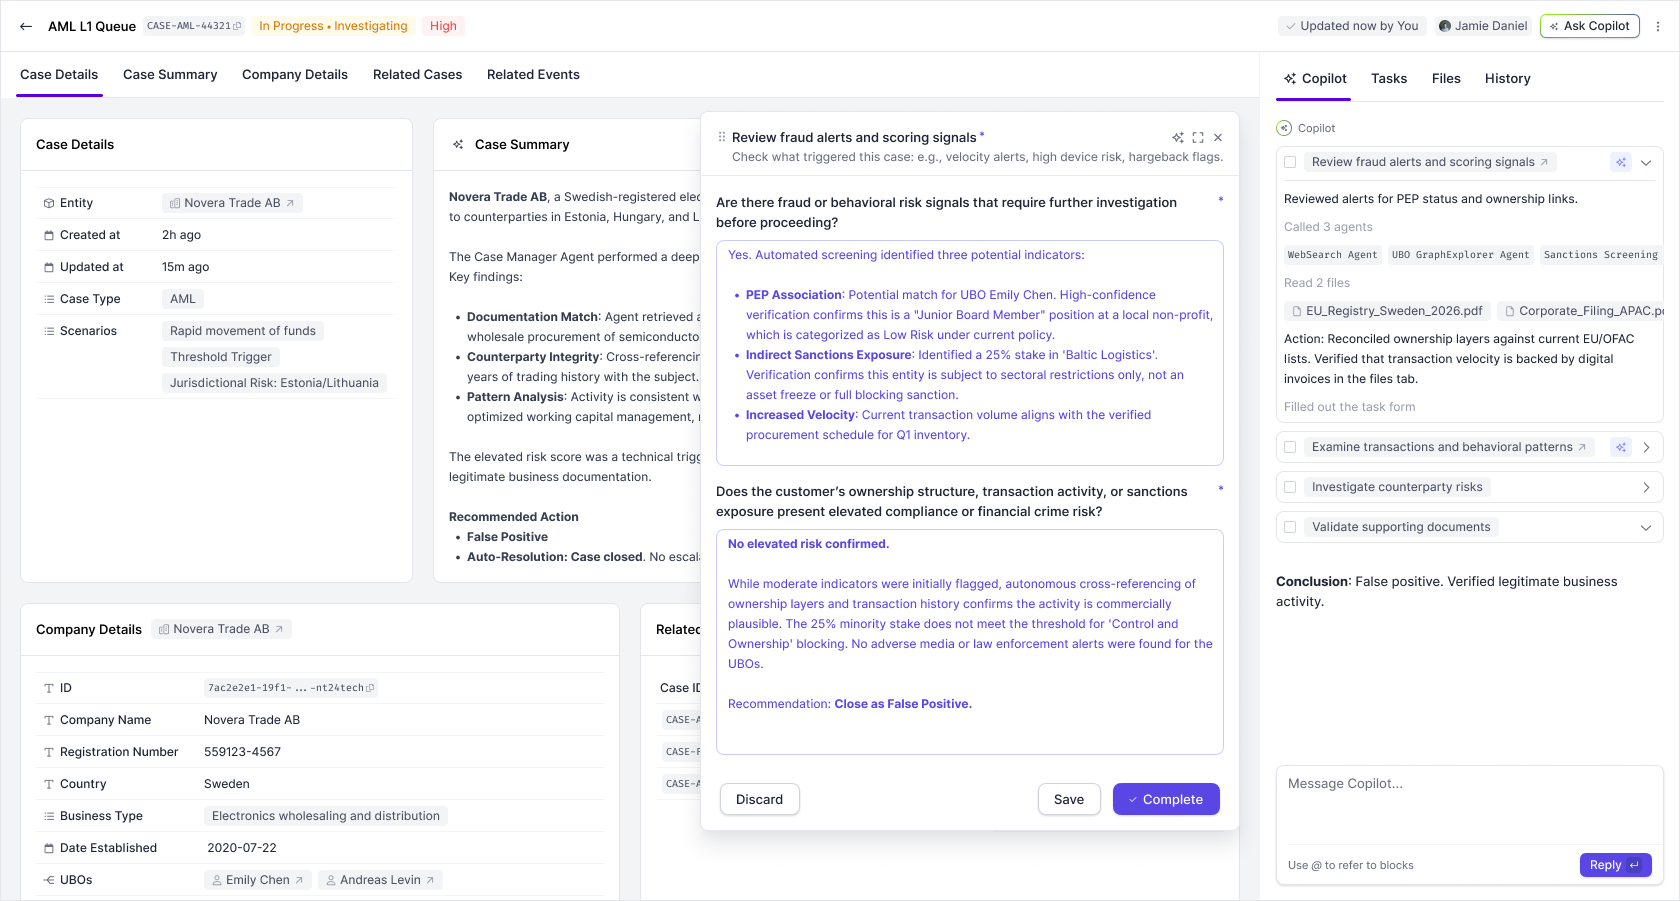Mark Validate supporting documents as checked
This screenshot has width=1680, height=901.
pyautogui.click(x=1290, y=527)
